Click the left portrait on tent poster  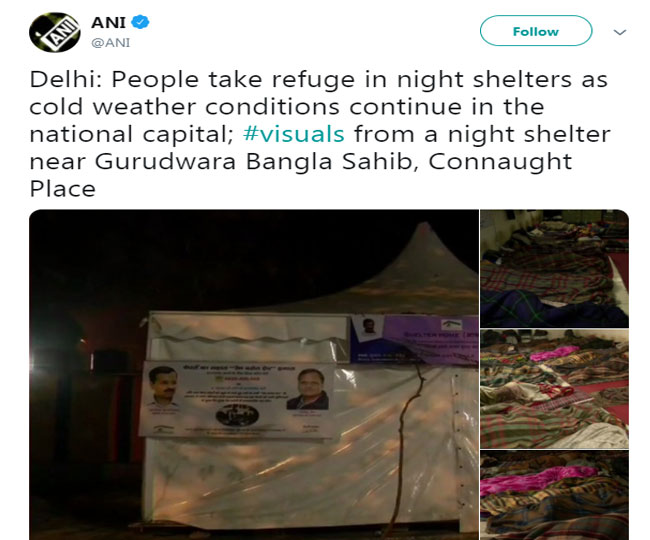165,388
